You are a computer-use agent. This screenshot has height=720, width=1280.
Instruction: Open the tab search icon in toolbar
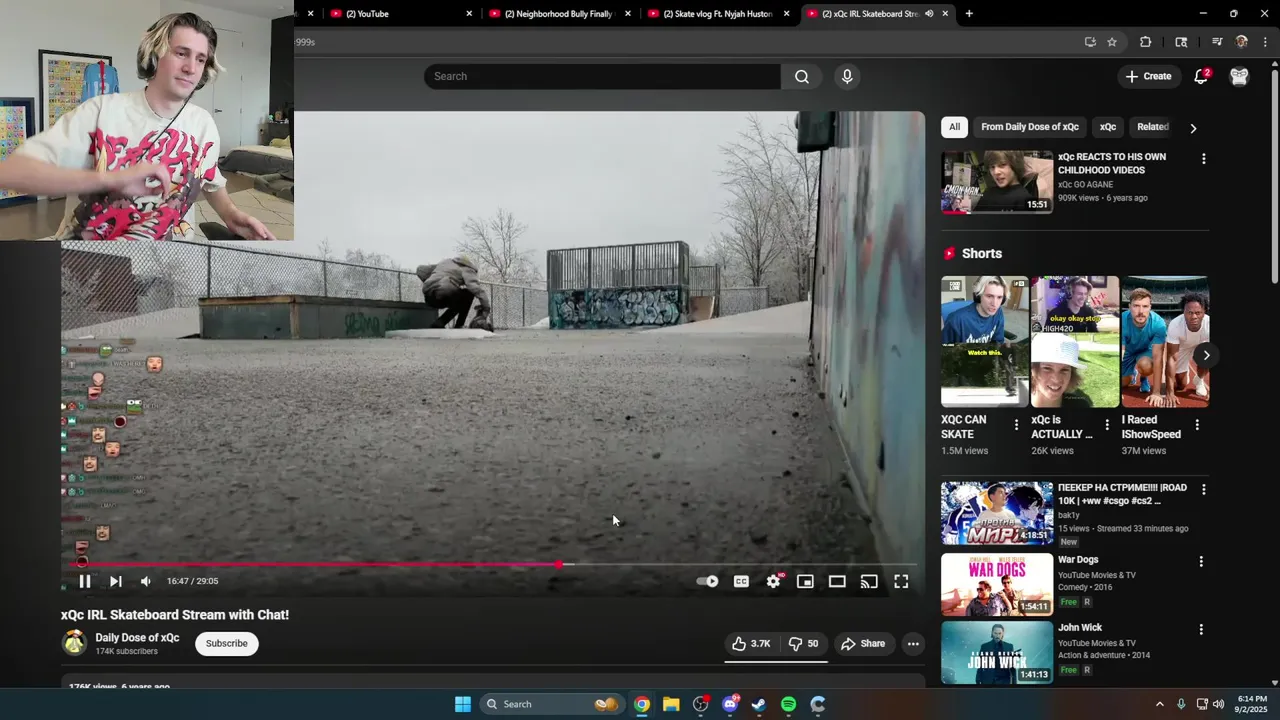1181,42
